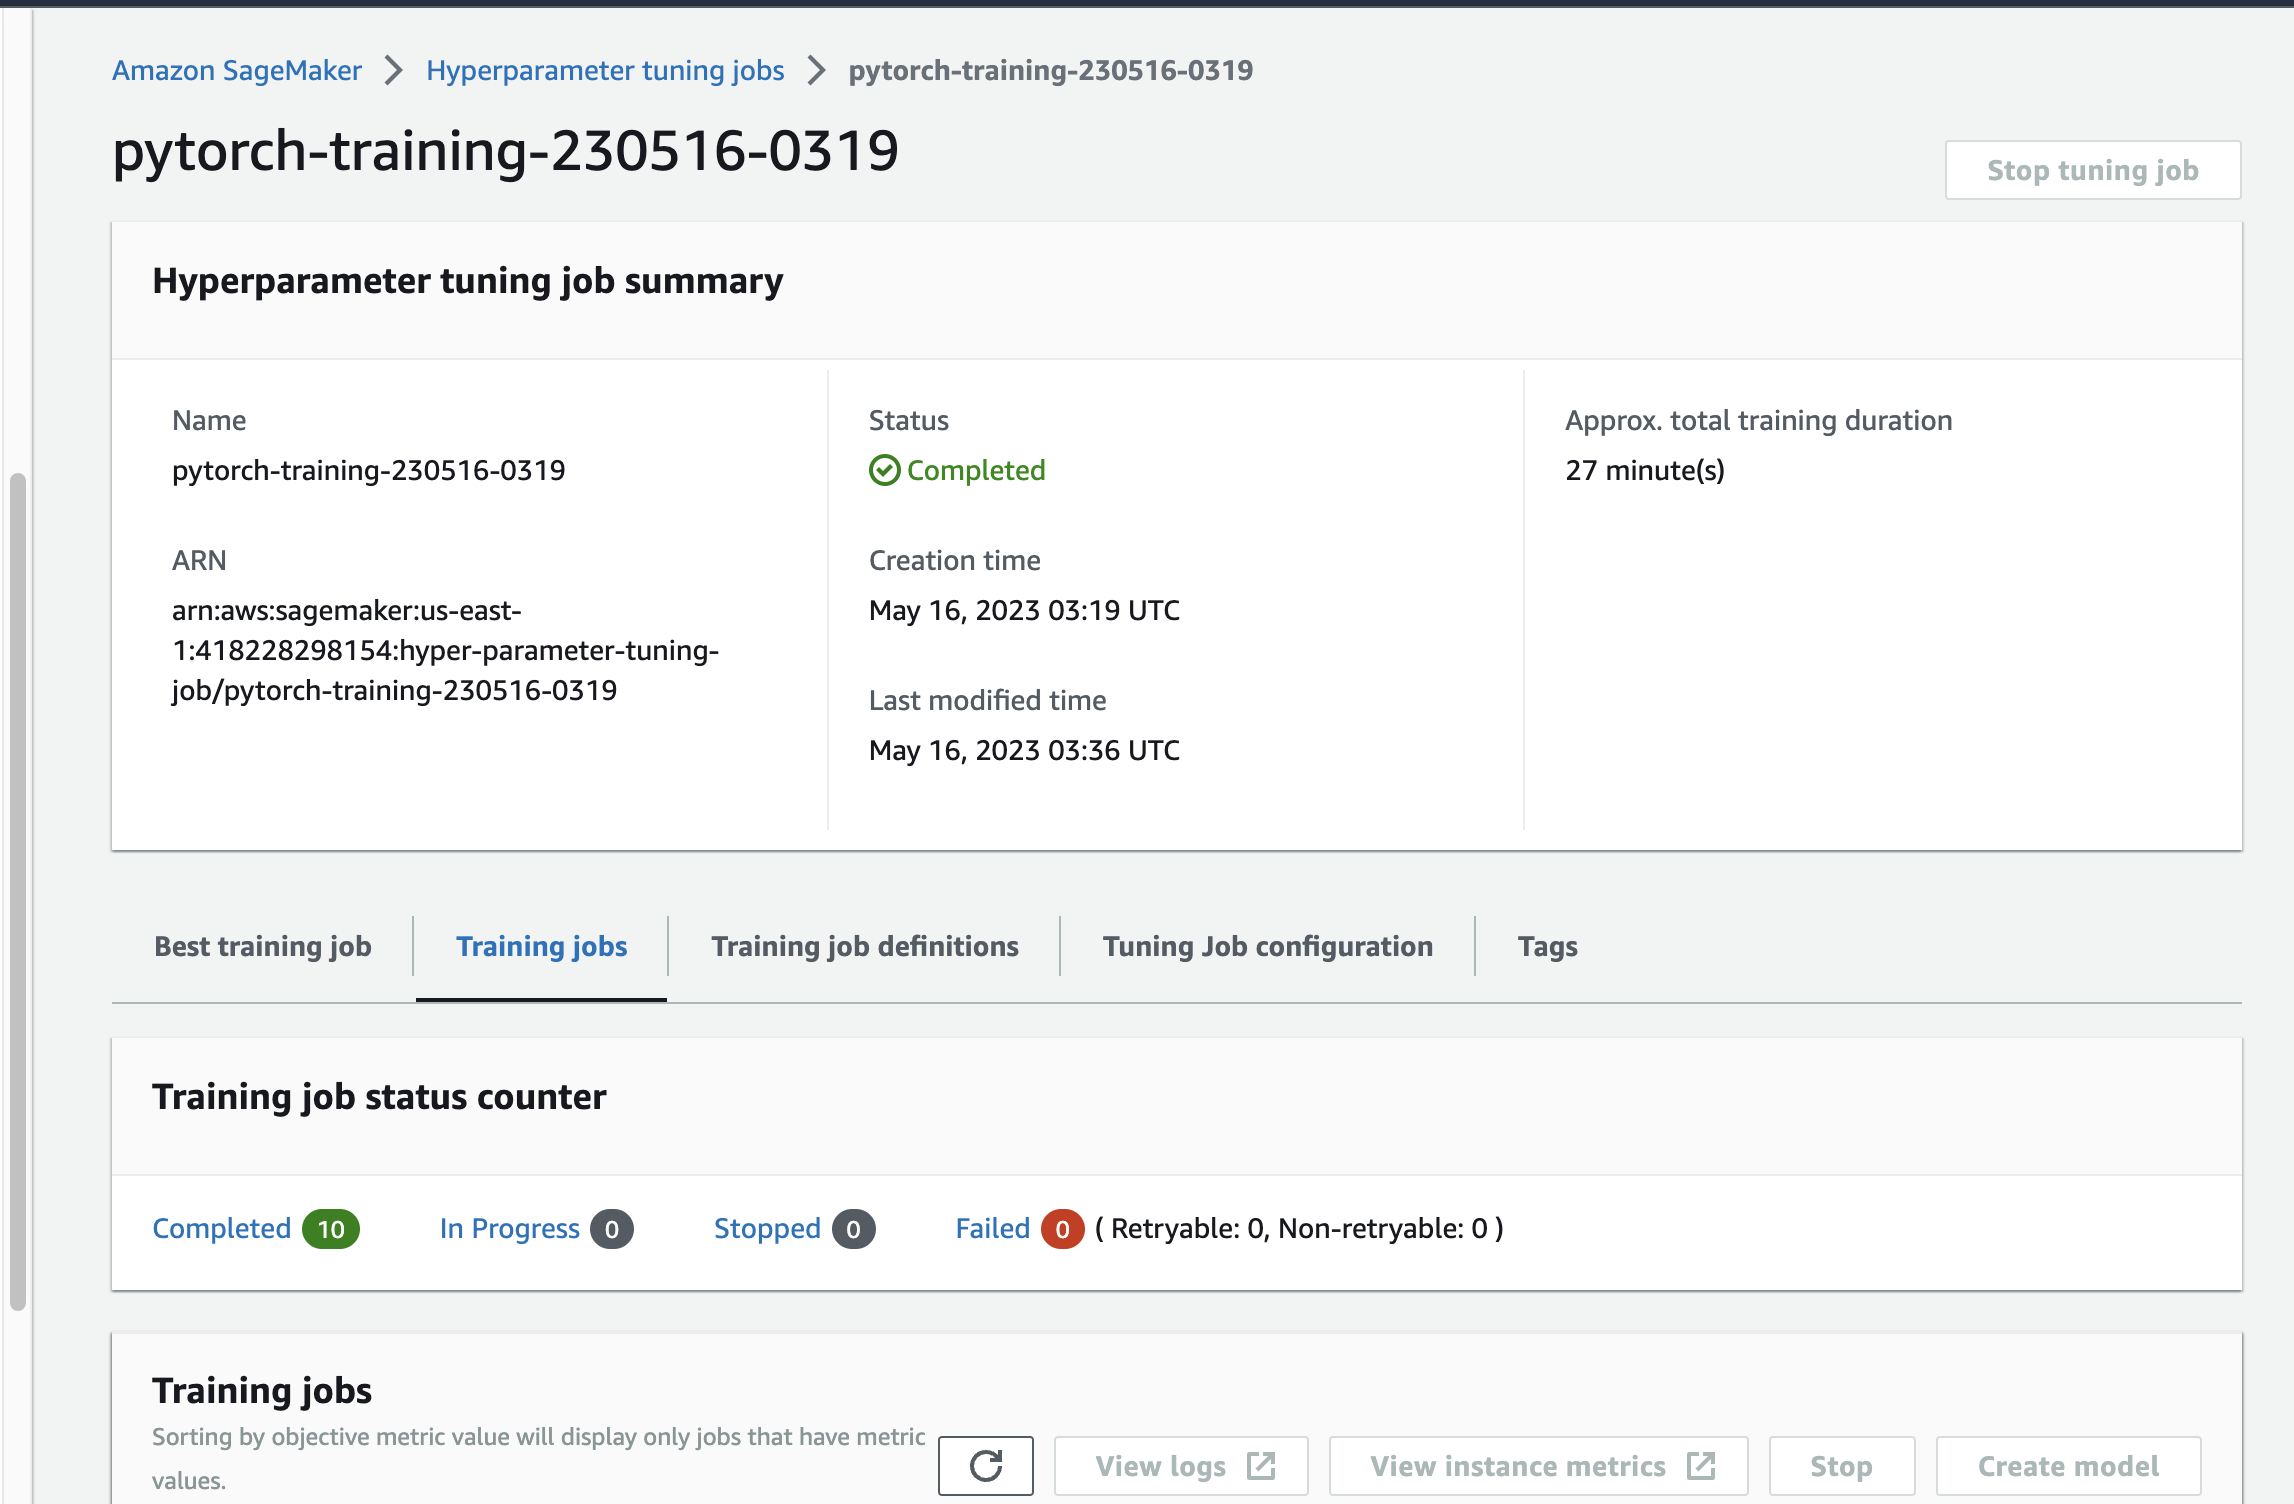
Task: Click external link icon on View logs
Action: coord(1261,1466)
